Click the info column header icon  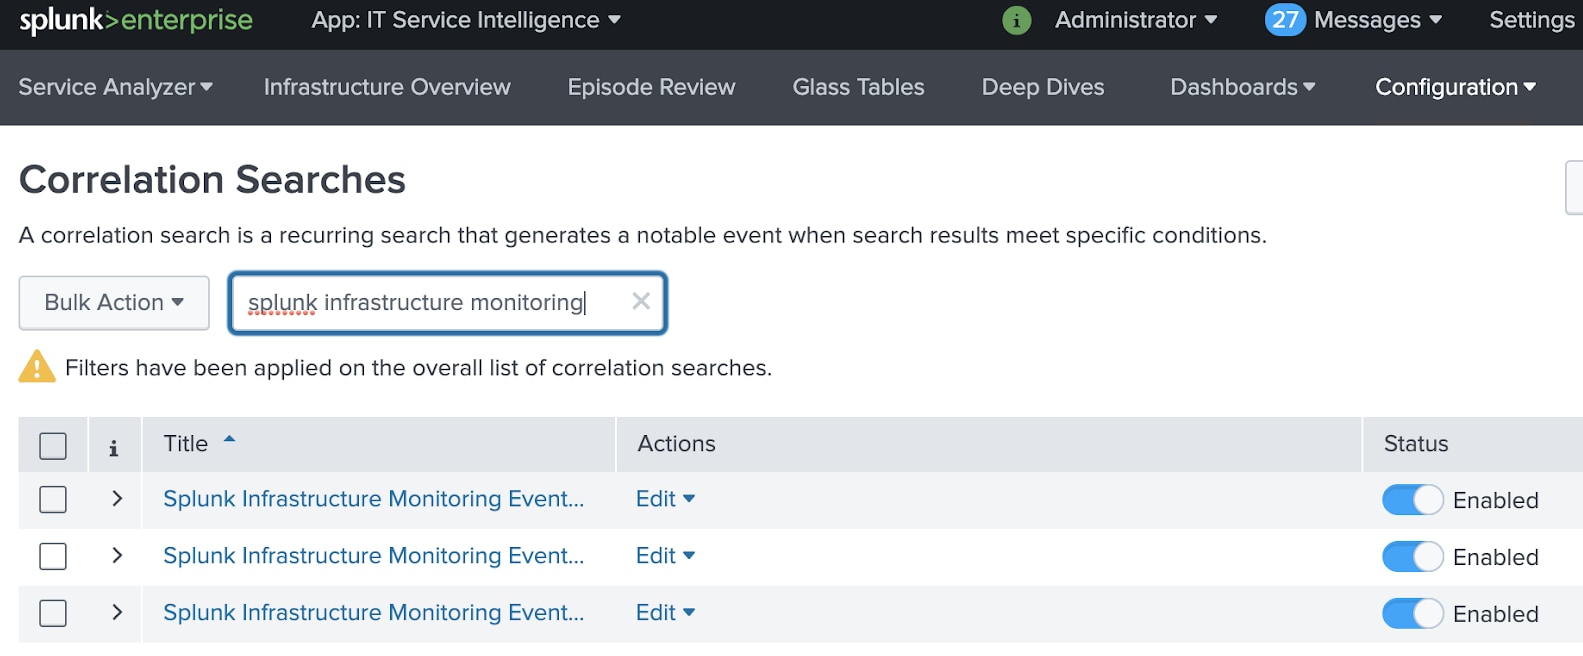coord(114,448)
